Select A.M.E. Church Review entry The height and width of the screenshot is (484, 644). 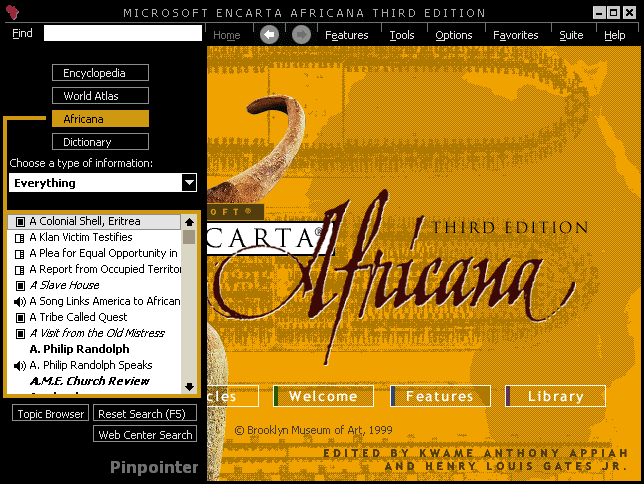[94, 382]
